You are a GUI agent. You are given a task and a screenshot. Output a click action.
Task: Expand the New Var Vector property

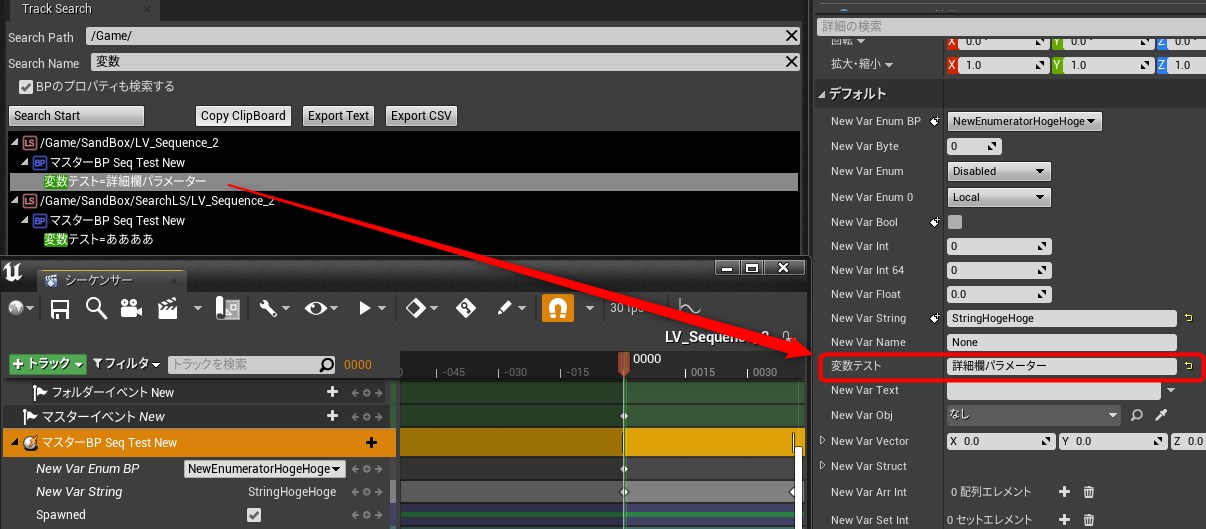click(x=823, y=441)
